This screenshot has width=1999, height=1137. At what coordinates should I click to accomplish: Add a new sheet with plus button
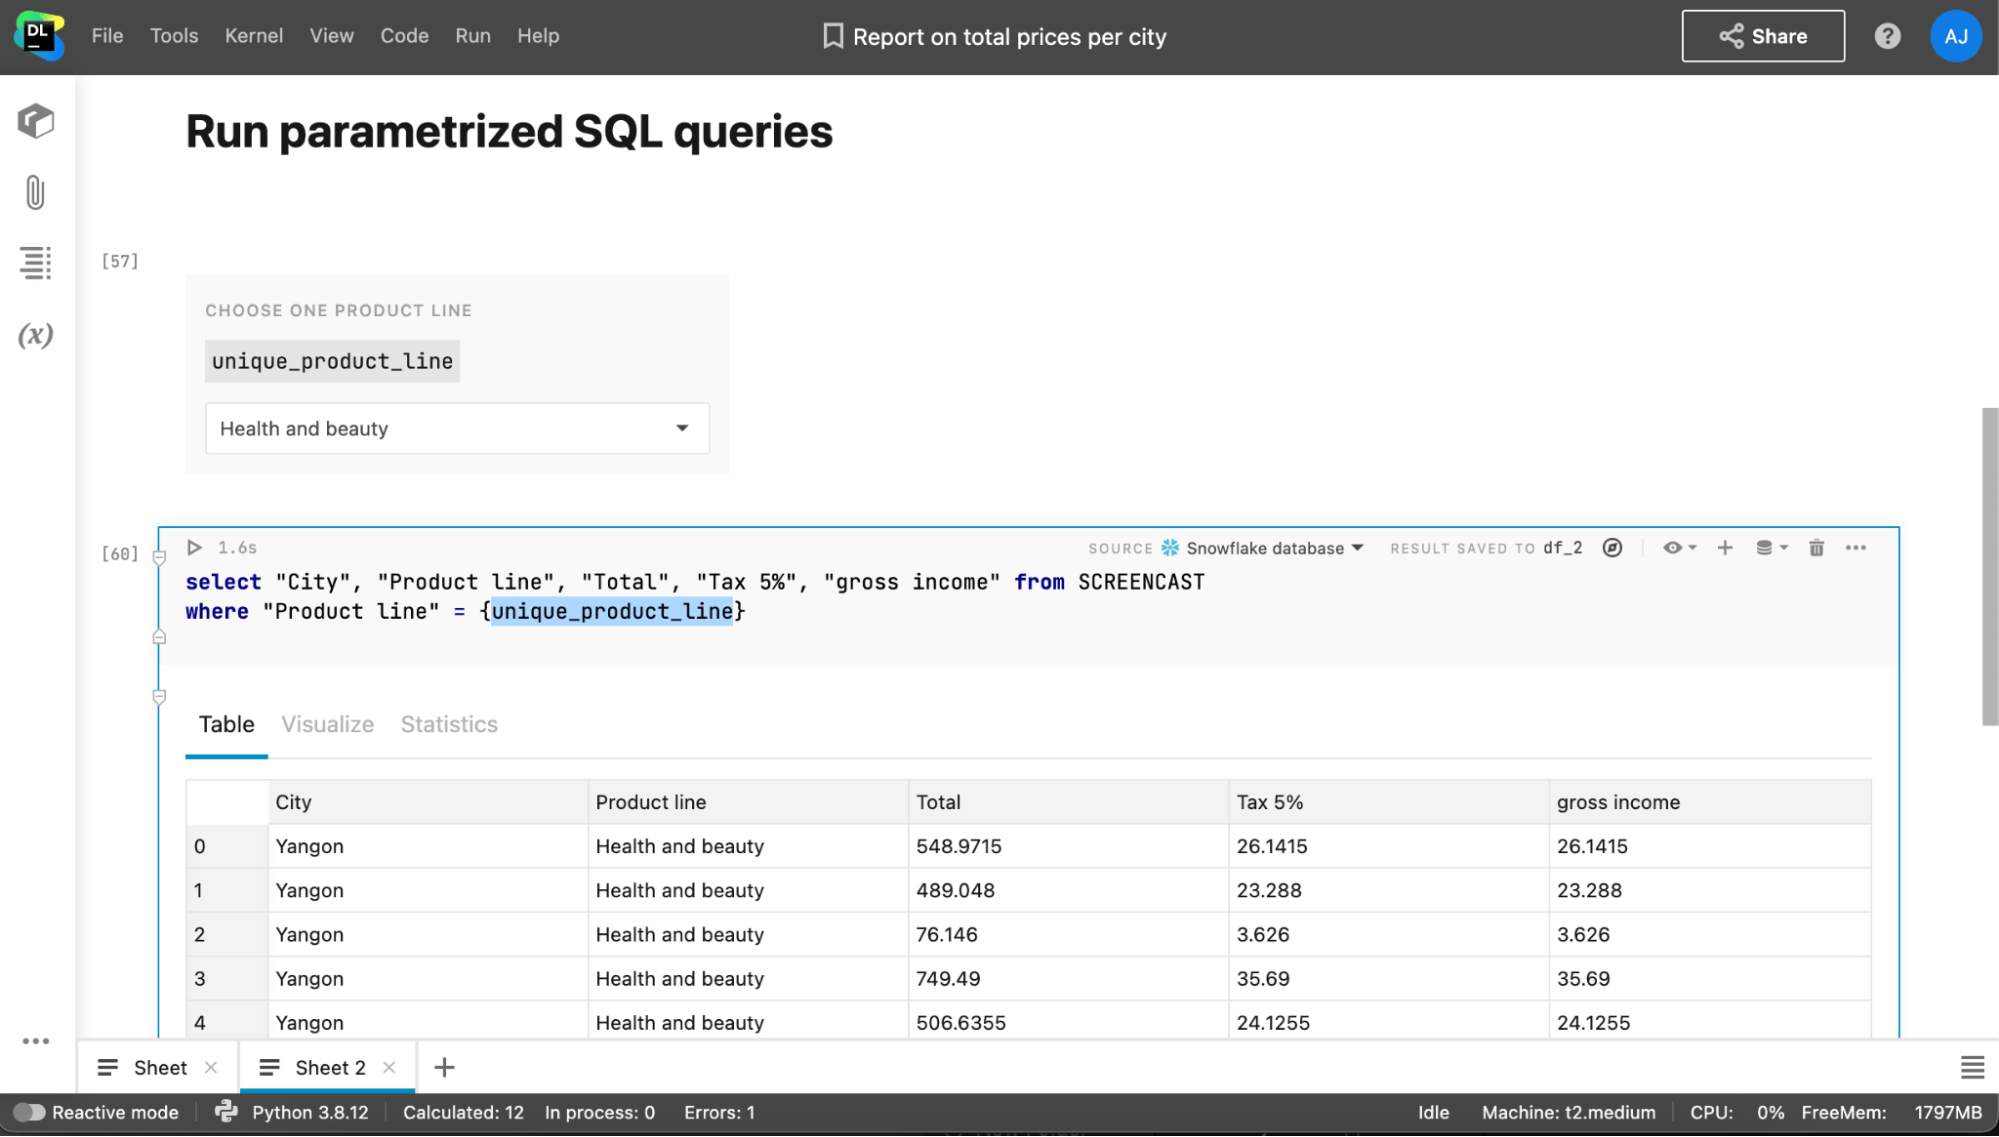[444, 1067]
